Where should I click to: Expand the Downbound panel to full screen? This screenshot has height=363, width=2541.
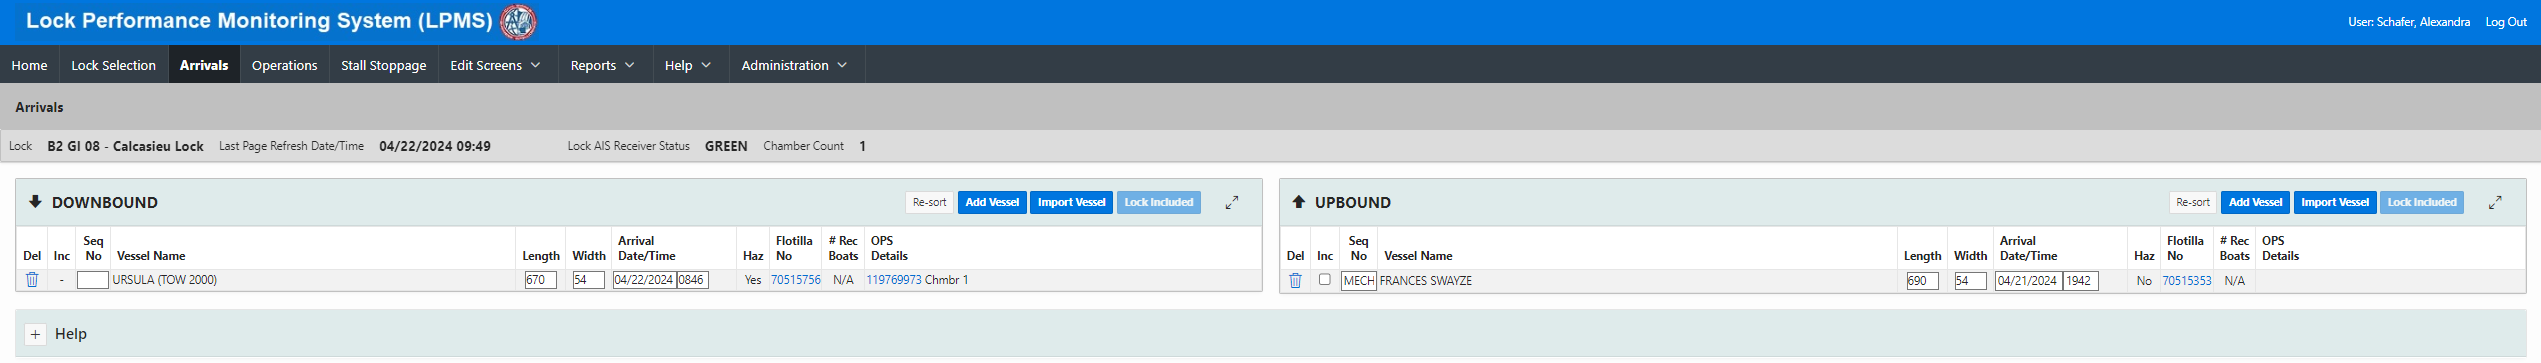1232,202
